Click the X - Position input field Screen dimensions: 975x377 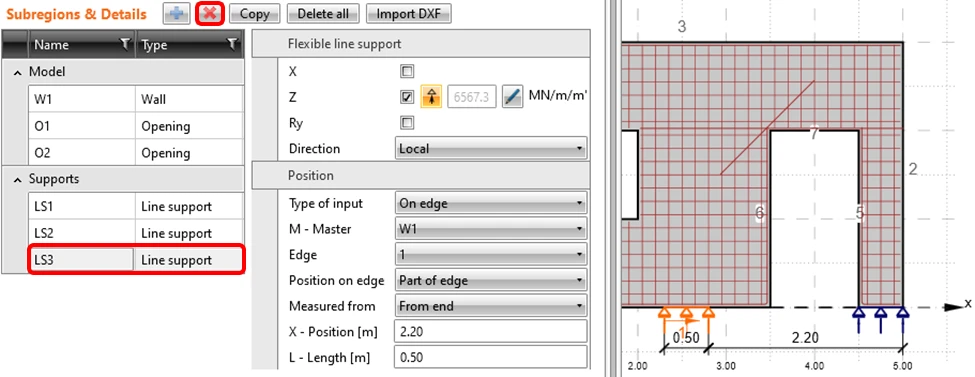(x=491, y=332)
